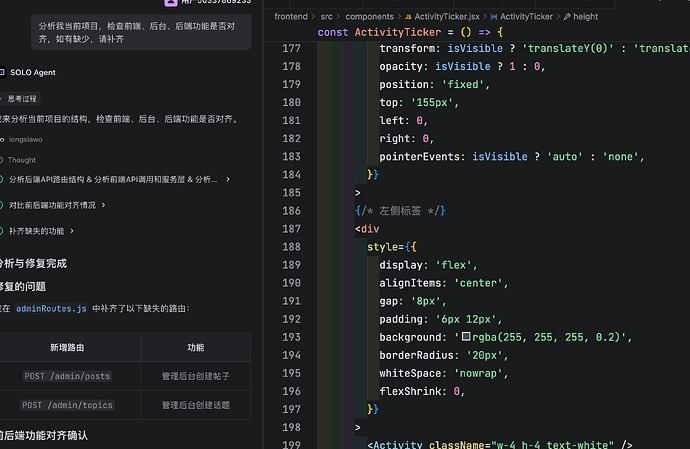This screenshot has height=449, width=690.
Task: Click the JS file icon in breadcrumb
Action: pos(408,17)
